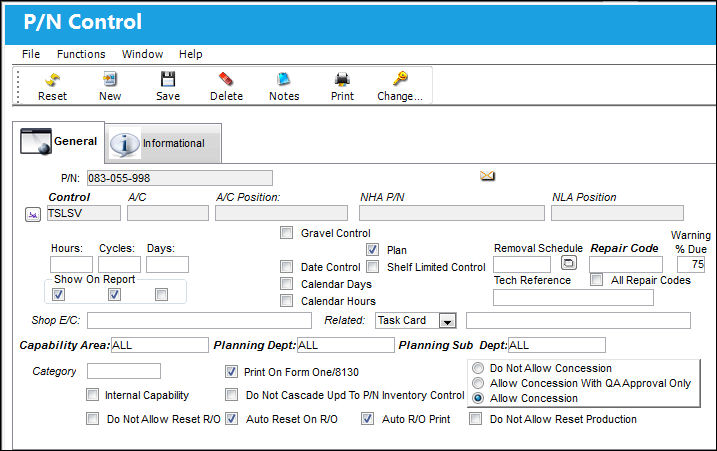Click the Removal Schedule picker icon
This screenshot has height=451, width=717.
coord(568,263)
